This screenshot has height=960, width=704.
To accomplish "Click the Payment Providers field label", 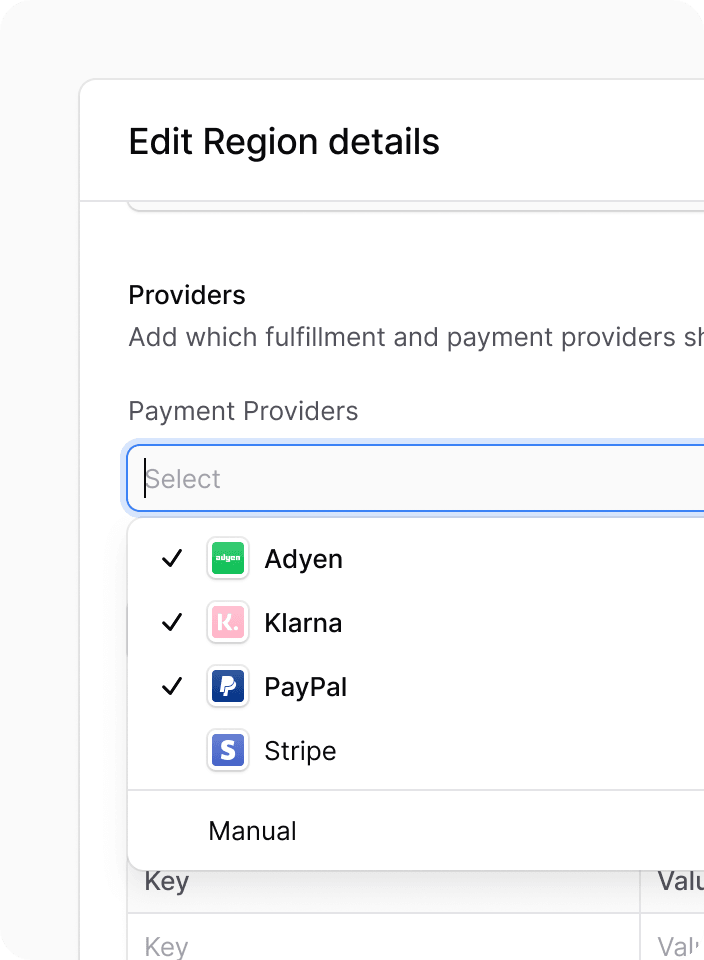I will pos(243,411).
